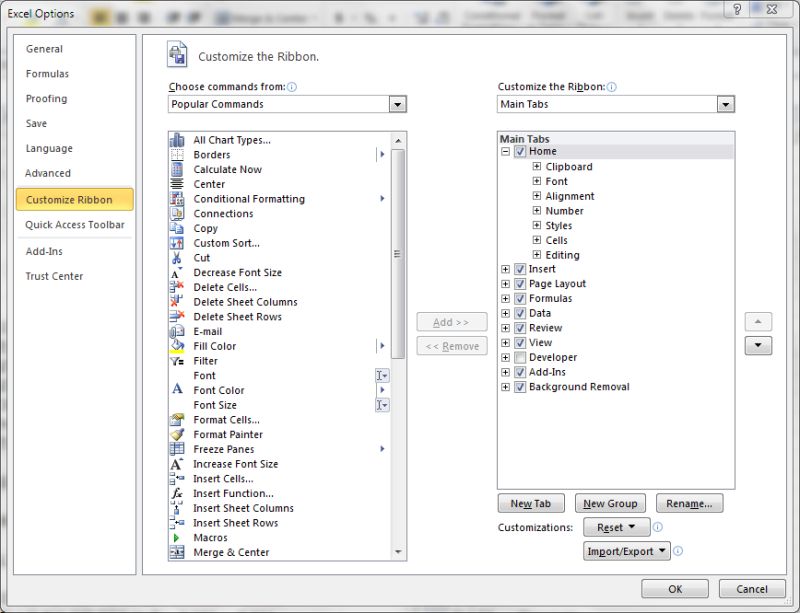Open the Choose commands from dropdown
The image size is (800, 613).
coord(398,104)
